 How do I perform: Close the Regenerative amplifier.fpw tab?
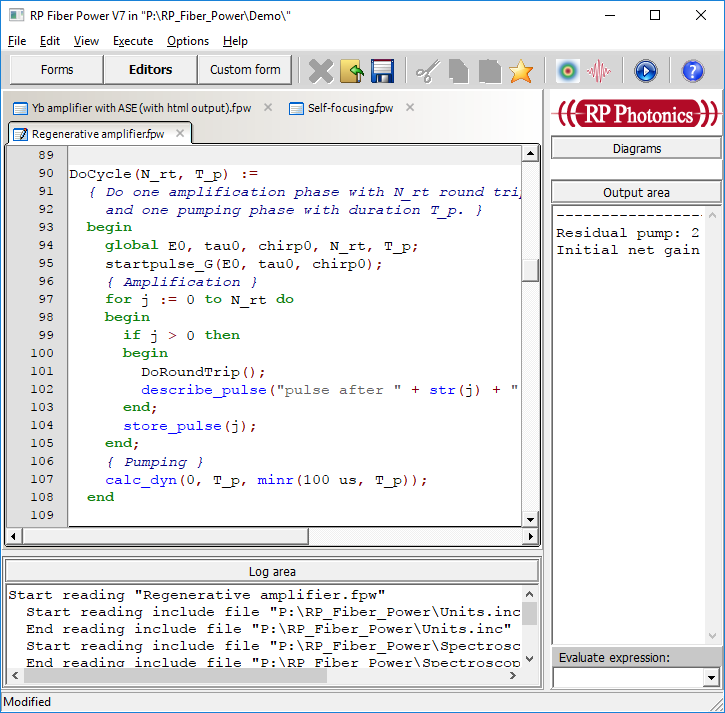pos(180,134)
